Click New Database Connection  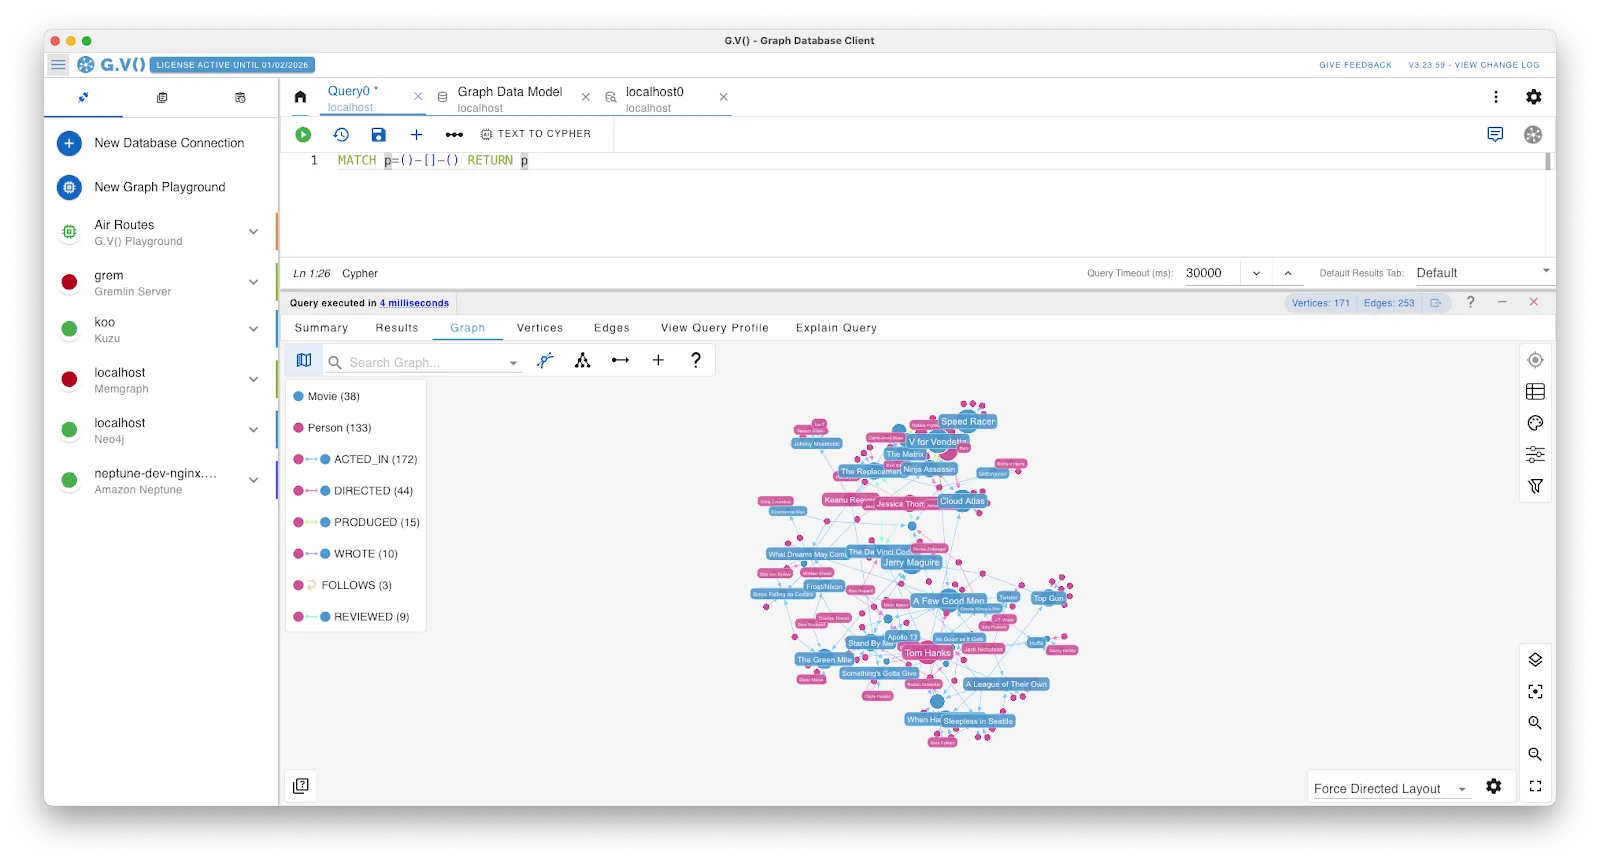point(160,143)
